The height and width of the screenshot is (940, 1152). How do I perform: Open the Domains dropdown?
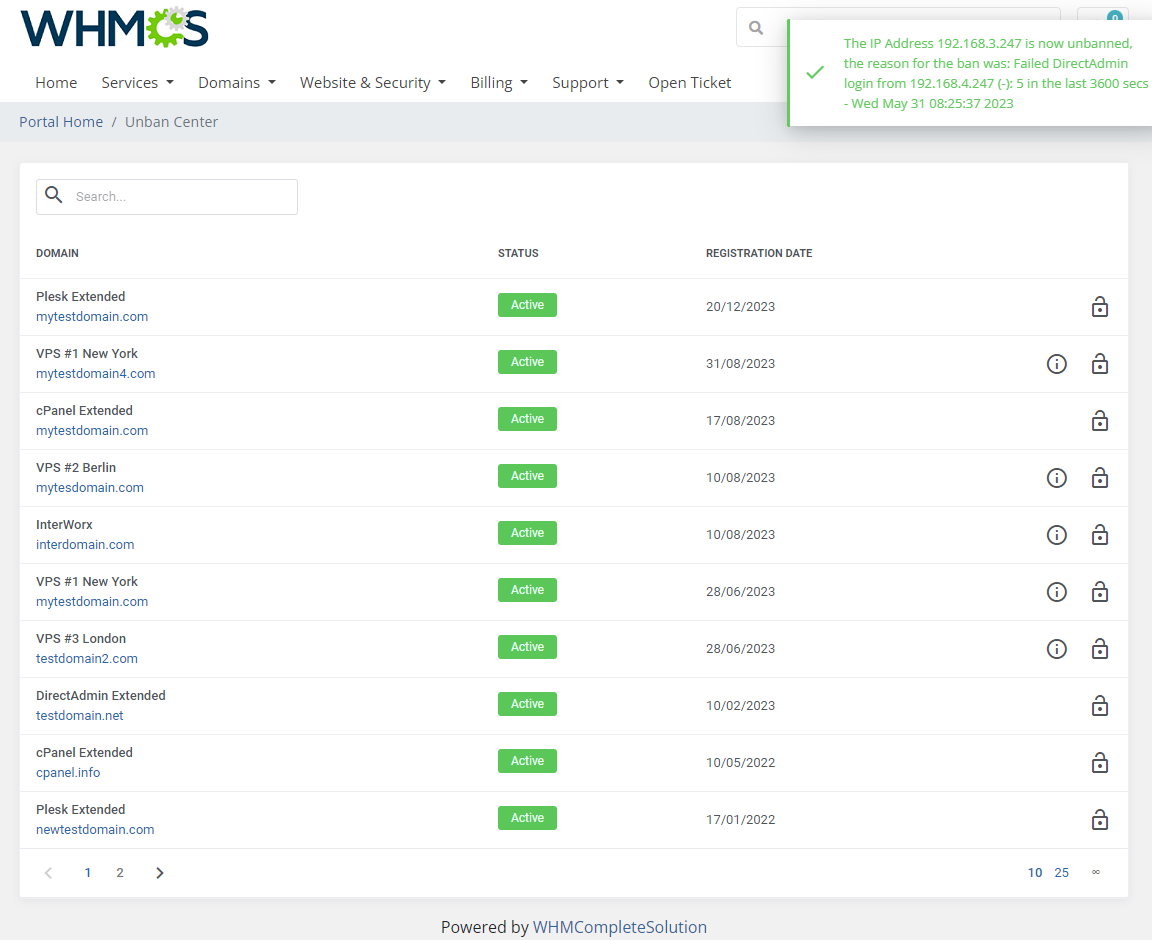point(236,82)
